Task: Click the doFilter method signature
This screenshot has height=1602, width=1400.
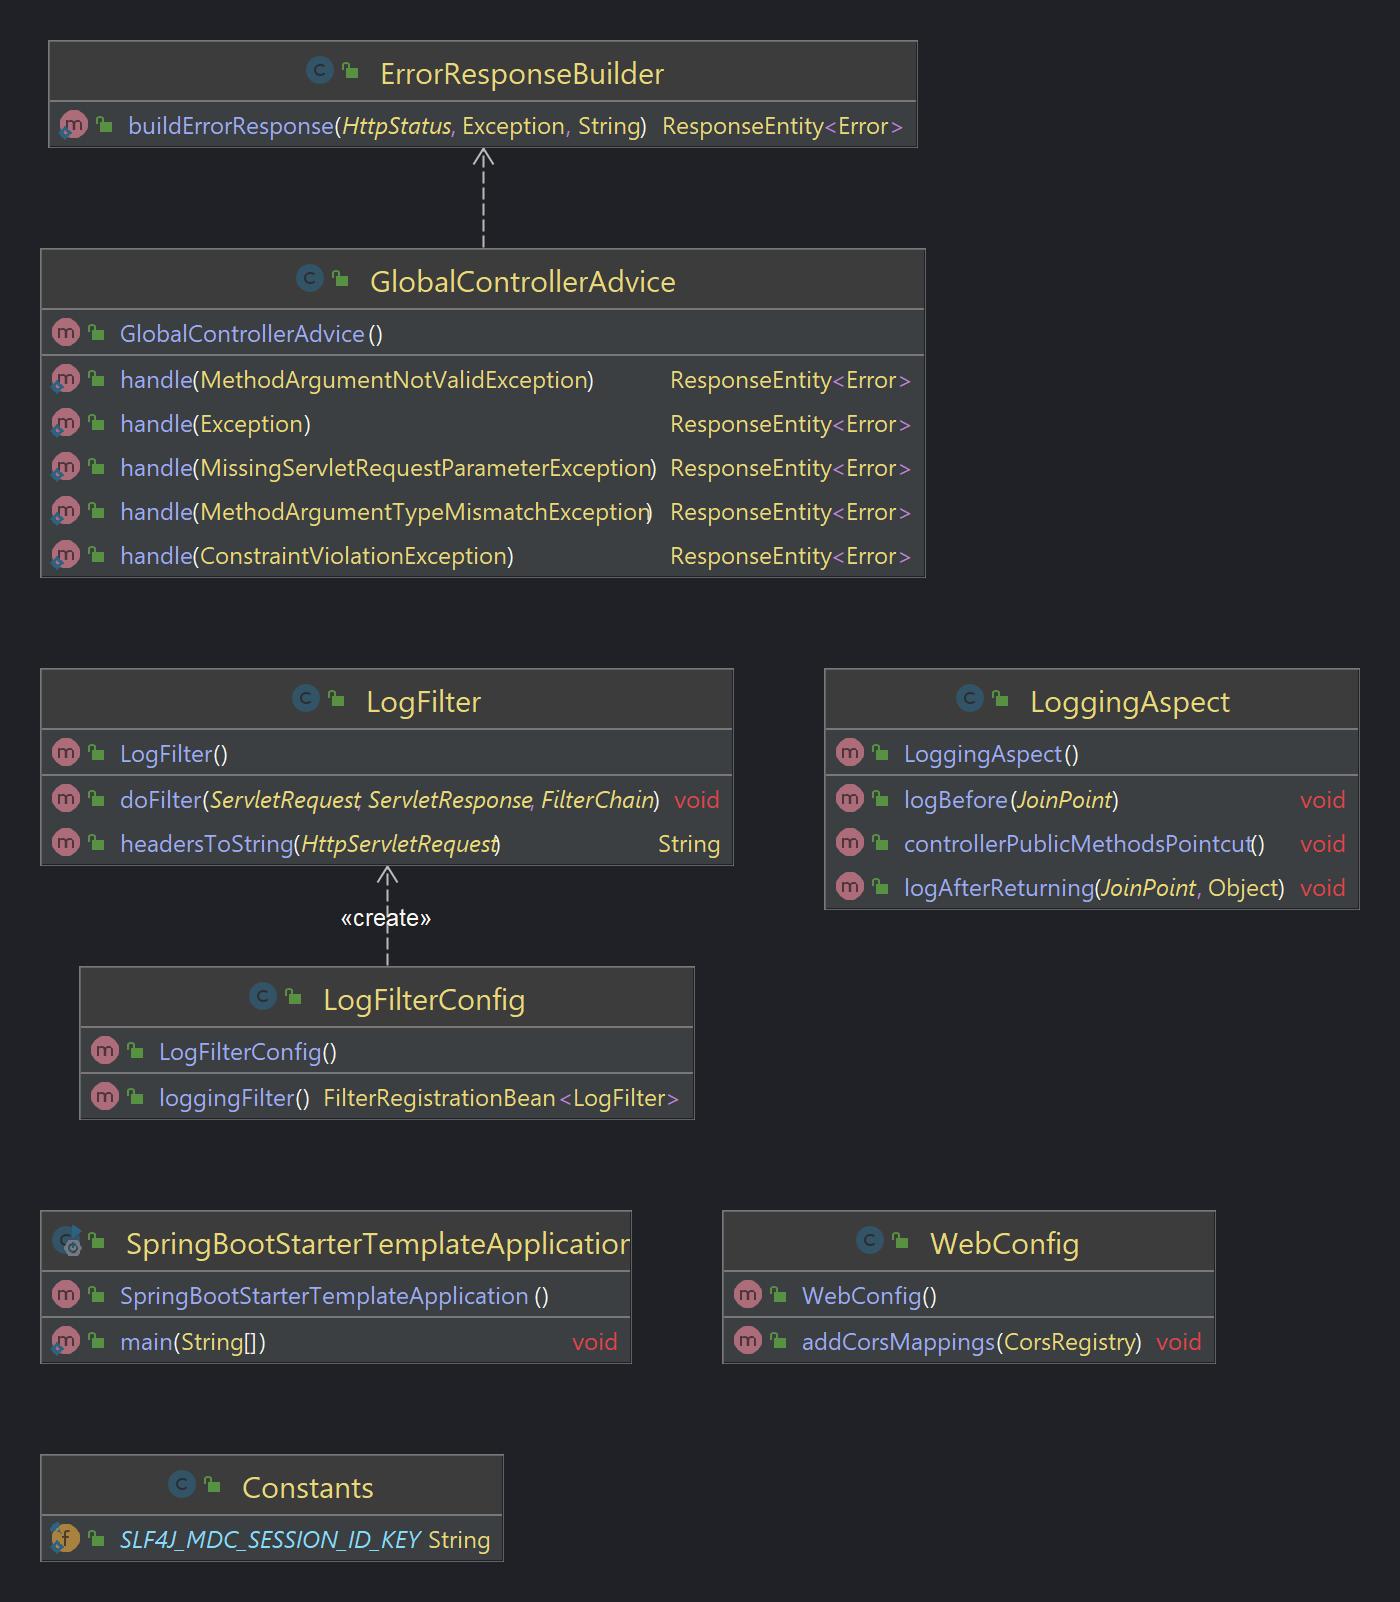Action: point(390,800)
